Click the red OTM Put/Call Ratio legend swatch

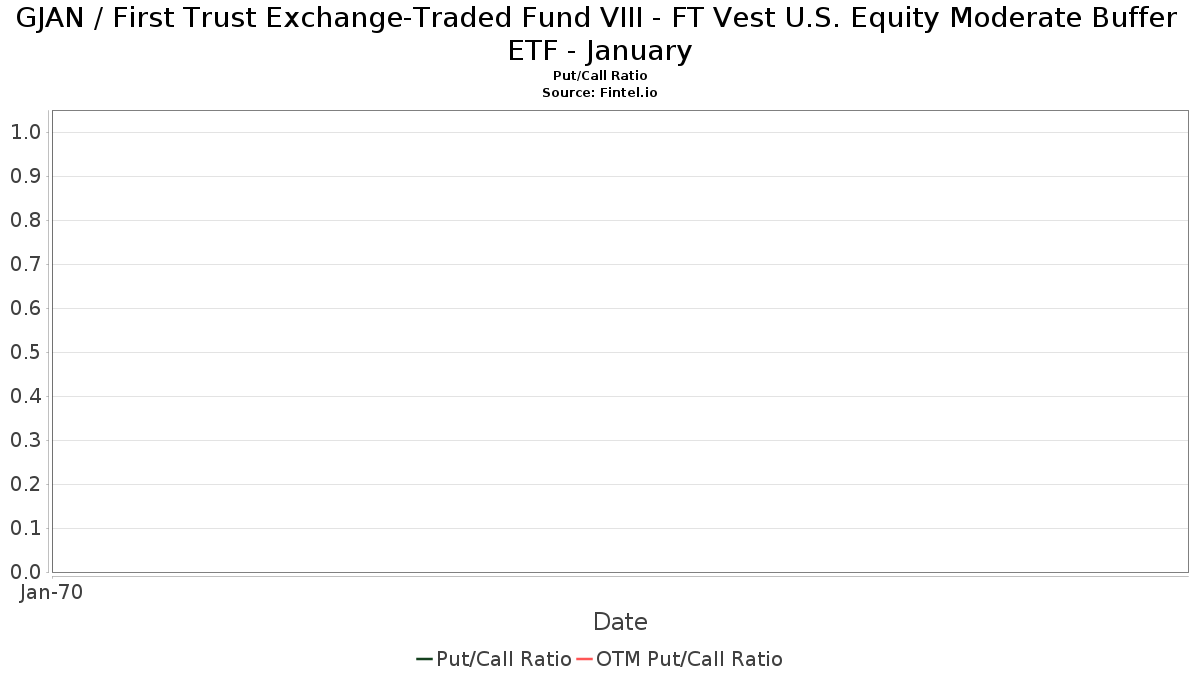pyautogui.click(x=584, y=659)
